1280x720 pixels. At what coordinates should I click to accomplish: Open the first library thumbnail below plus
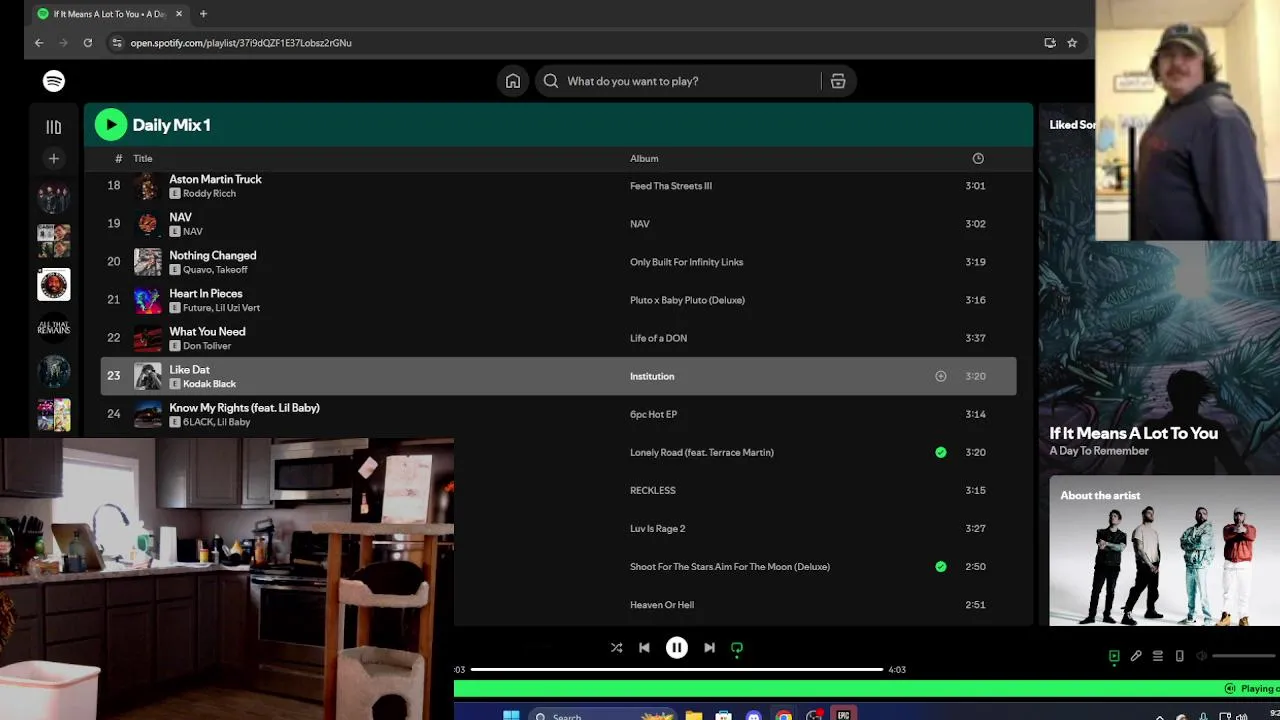pos(54,198)
